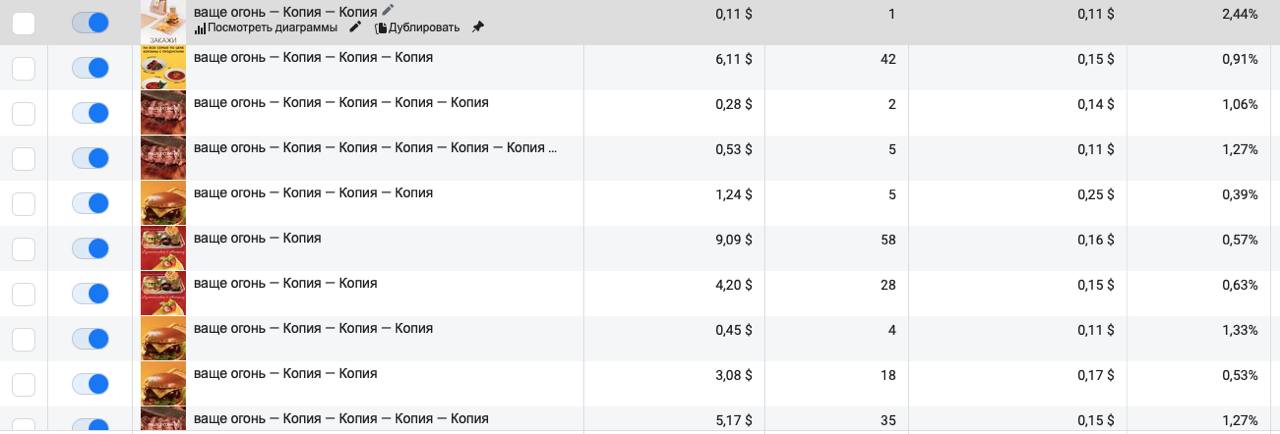The image size is (1280, 434).
Task: Open the Посмотреть диаграммы link
Action: click(x=271, y=27)
